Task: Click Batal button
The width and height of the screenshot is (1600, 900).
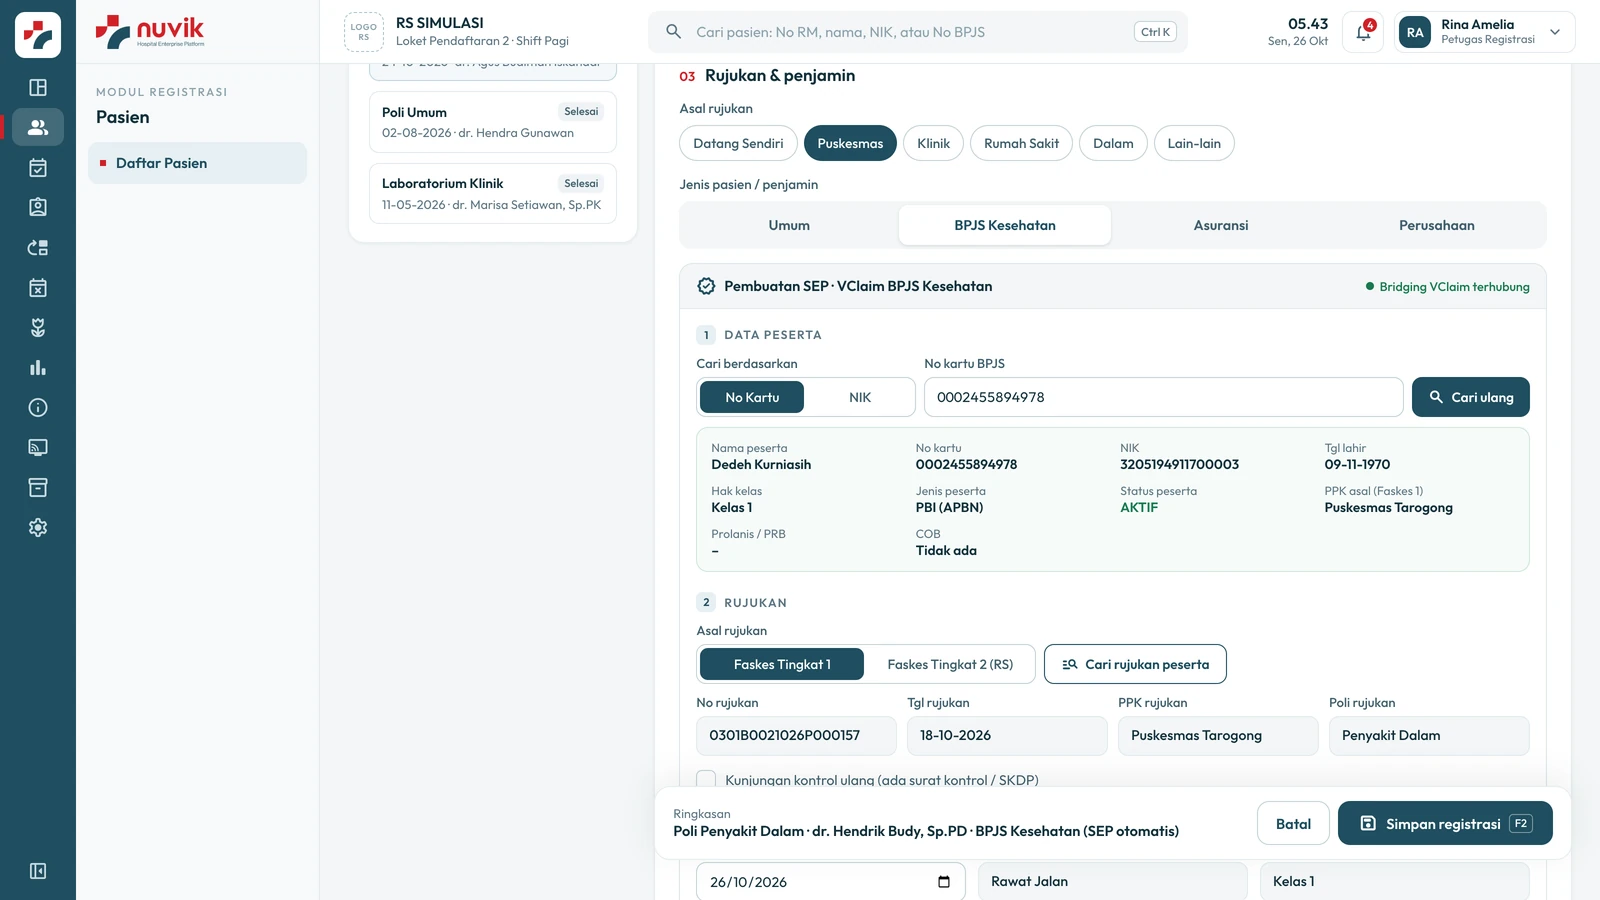Action: [1293, 823]
